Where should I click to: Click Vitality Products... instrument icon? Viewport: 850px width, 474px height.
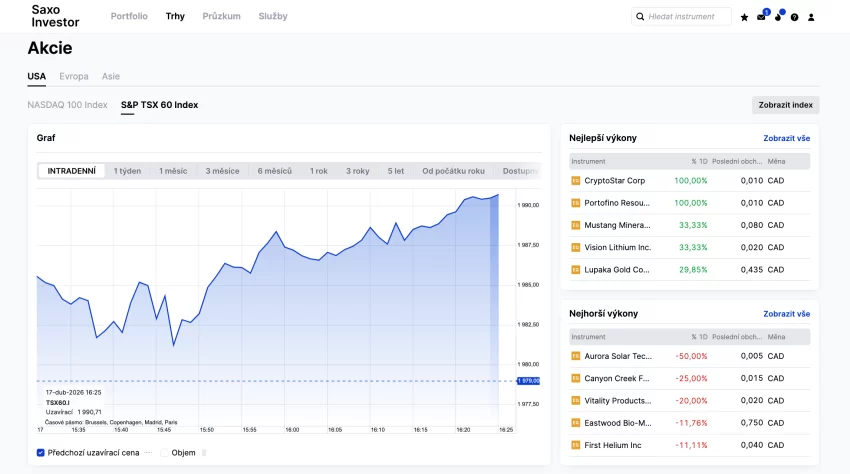pyautogui.click(x=576, y=401)
